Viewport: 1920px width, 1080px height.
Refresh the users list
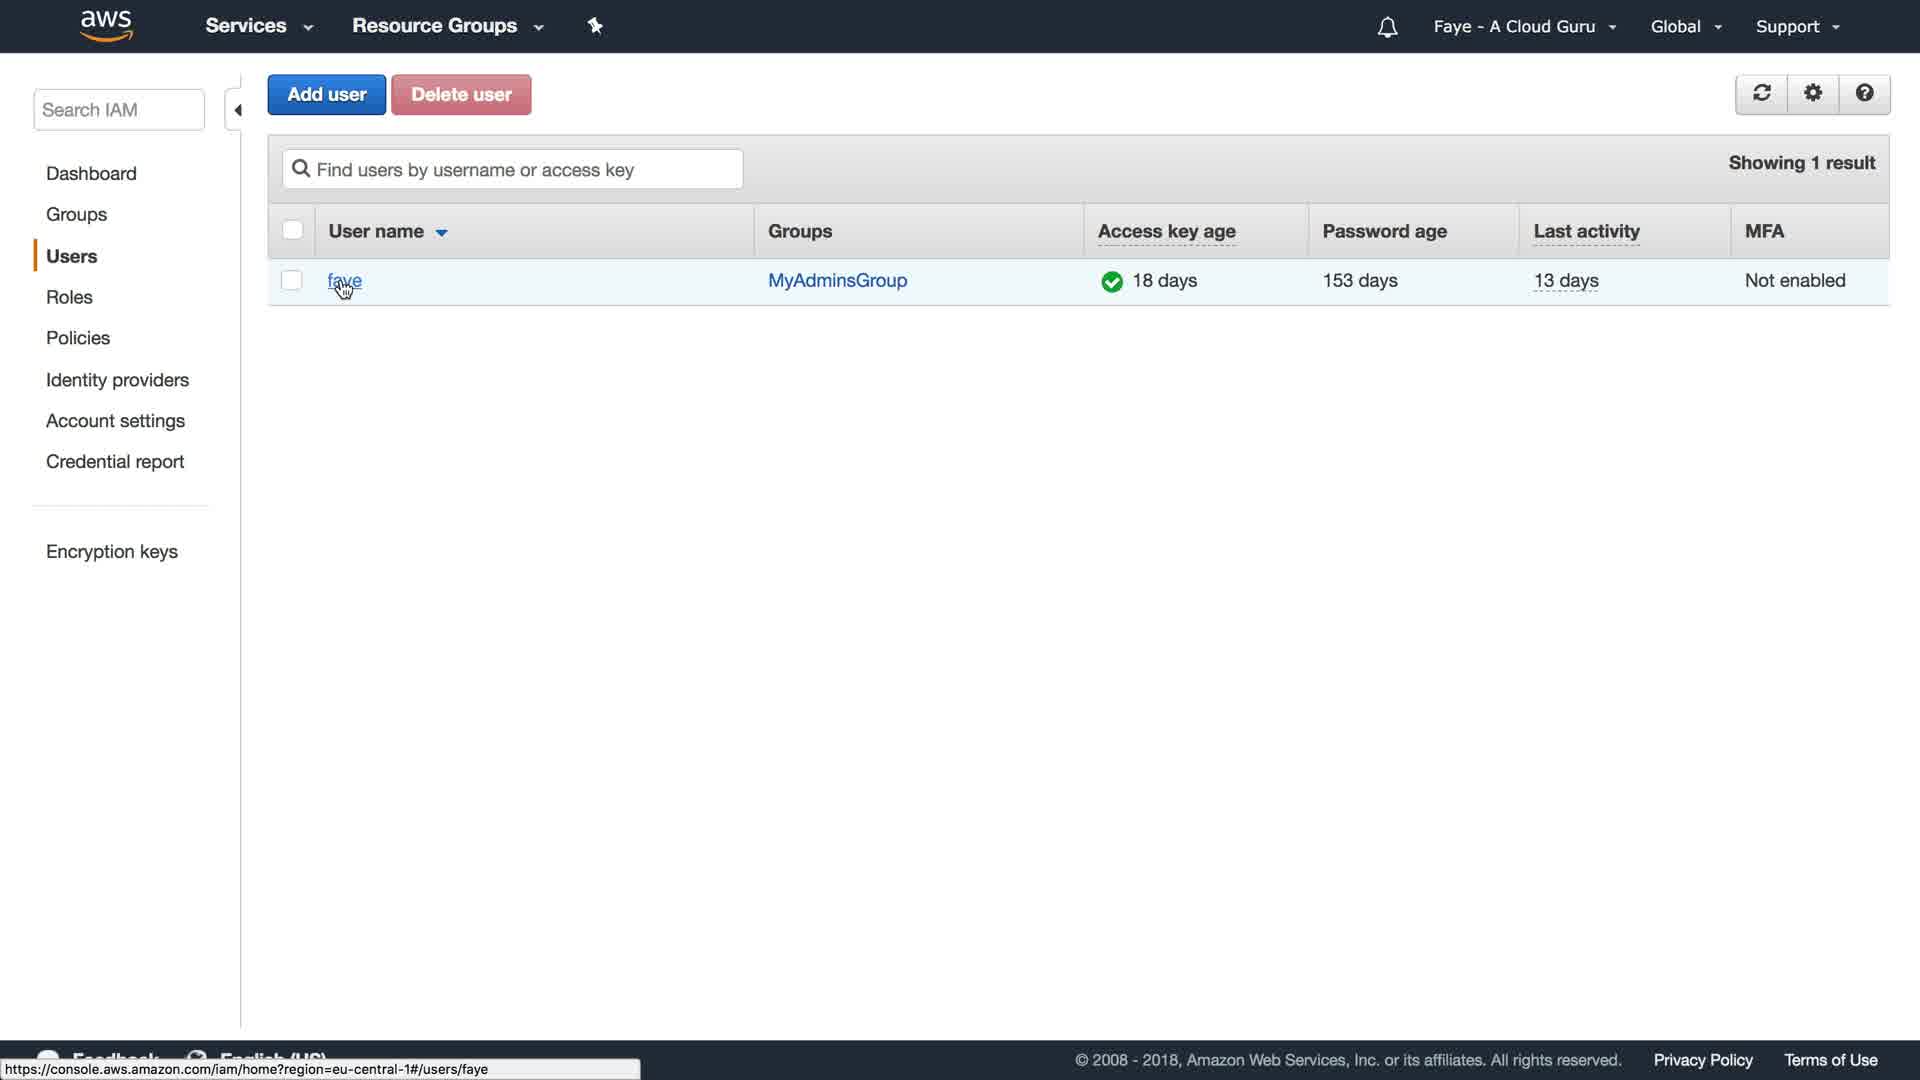pyautogui.click(x=1761, y=94)
